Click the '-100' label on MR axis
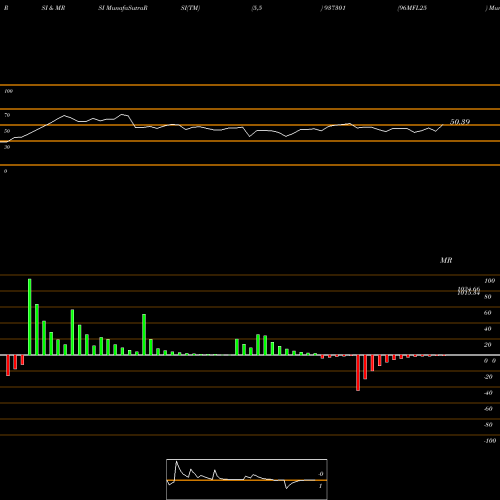Viewport: 500px width, 500px height. pyautogui.click(x=490, y=441)
